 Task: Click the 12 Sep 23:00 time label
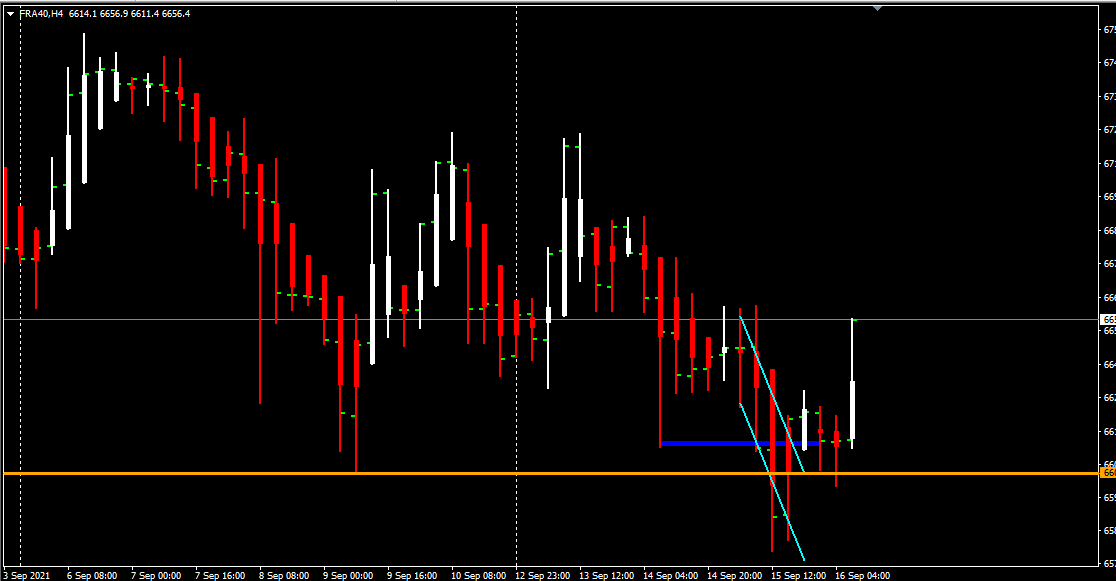pyautogui.click(x=542, y=575)
